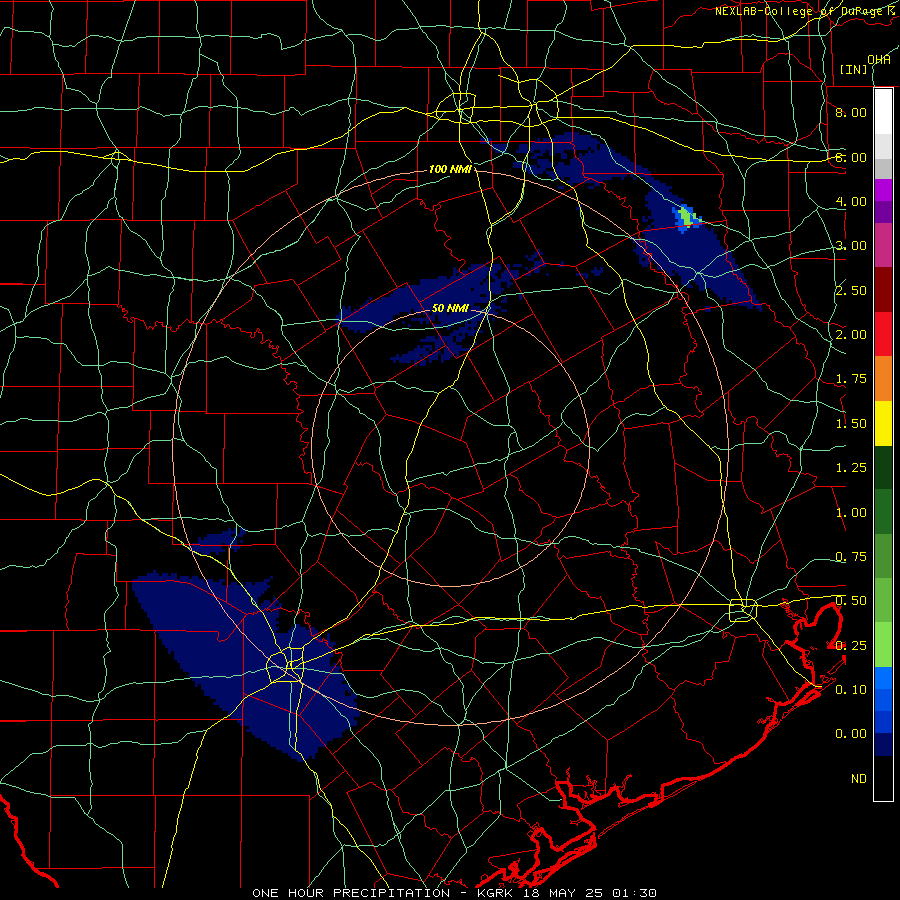
Task: Click the 0.50 legend value
Action: click(x=851, y=601)
